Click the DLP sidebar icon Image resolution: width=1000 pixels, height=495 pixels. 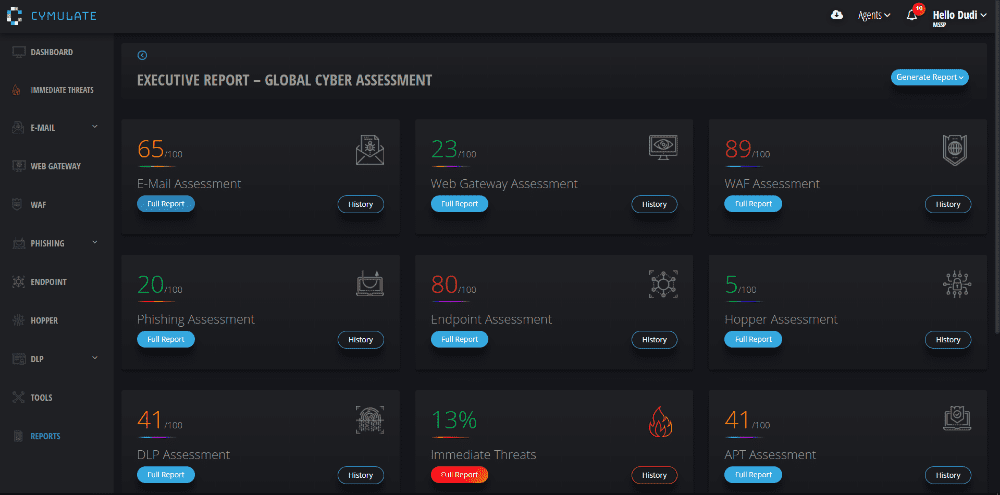coord(18,359)
